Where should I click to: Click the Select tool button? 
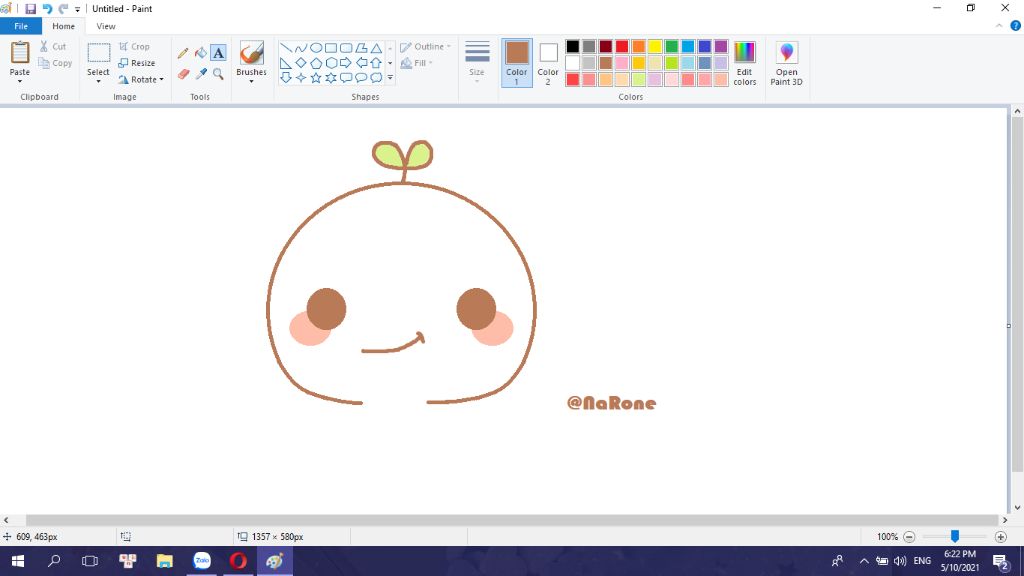coord(98,59)
